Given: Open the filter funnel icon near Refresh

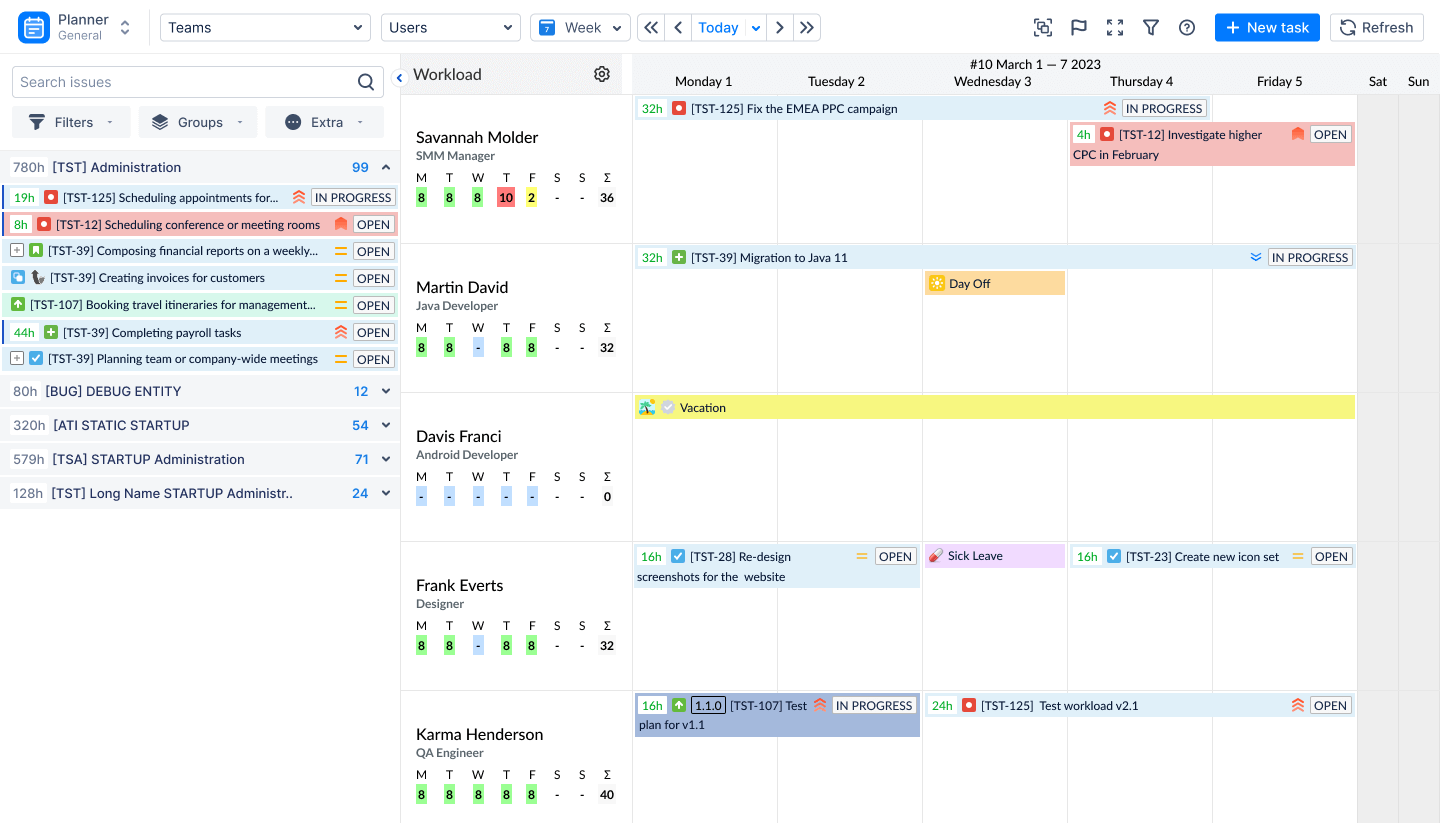Looking at the screenshot, I should pos(1151,27).
